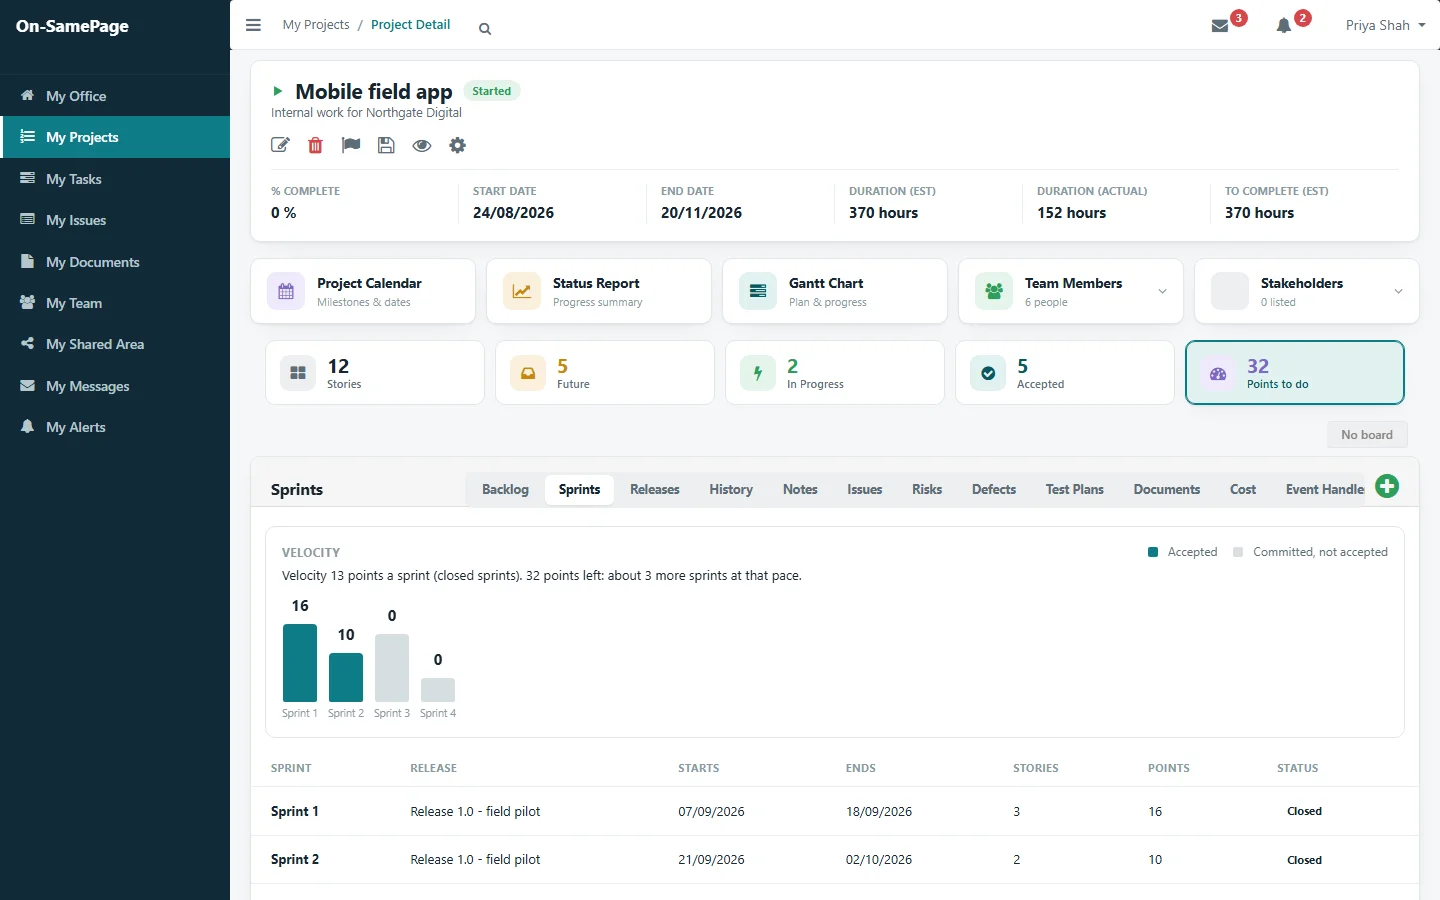Viewport: 1440px width, 900px height.
Task: Open the alerts bell icon in header
Action: pos(1284,26)
